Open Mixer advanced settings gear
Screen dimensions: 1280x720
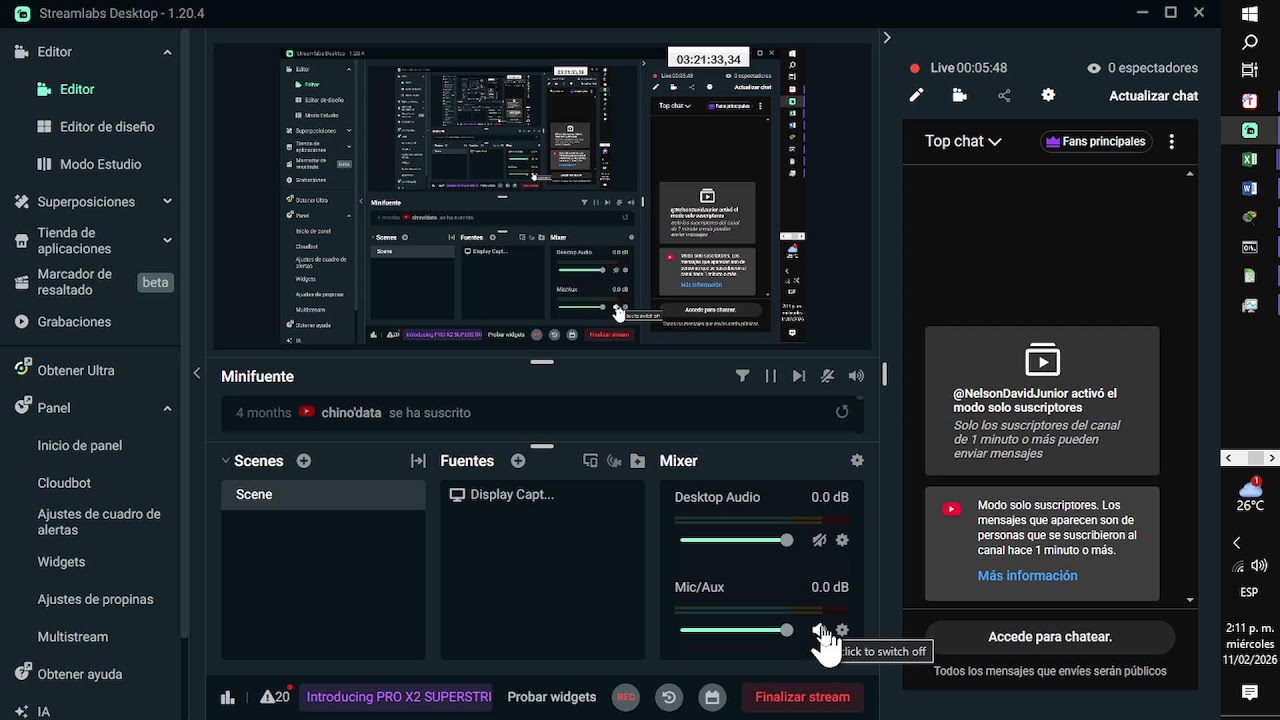pyautogui.click(x=857, y=461)
